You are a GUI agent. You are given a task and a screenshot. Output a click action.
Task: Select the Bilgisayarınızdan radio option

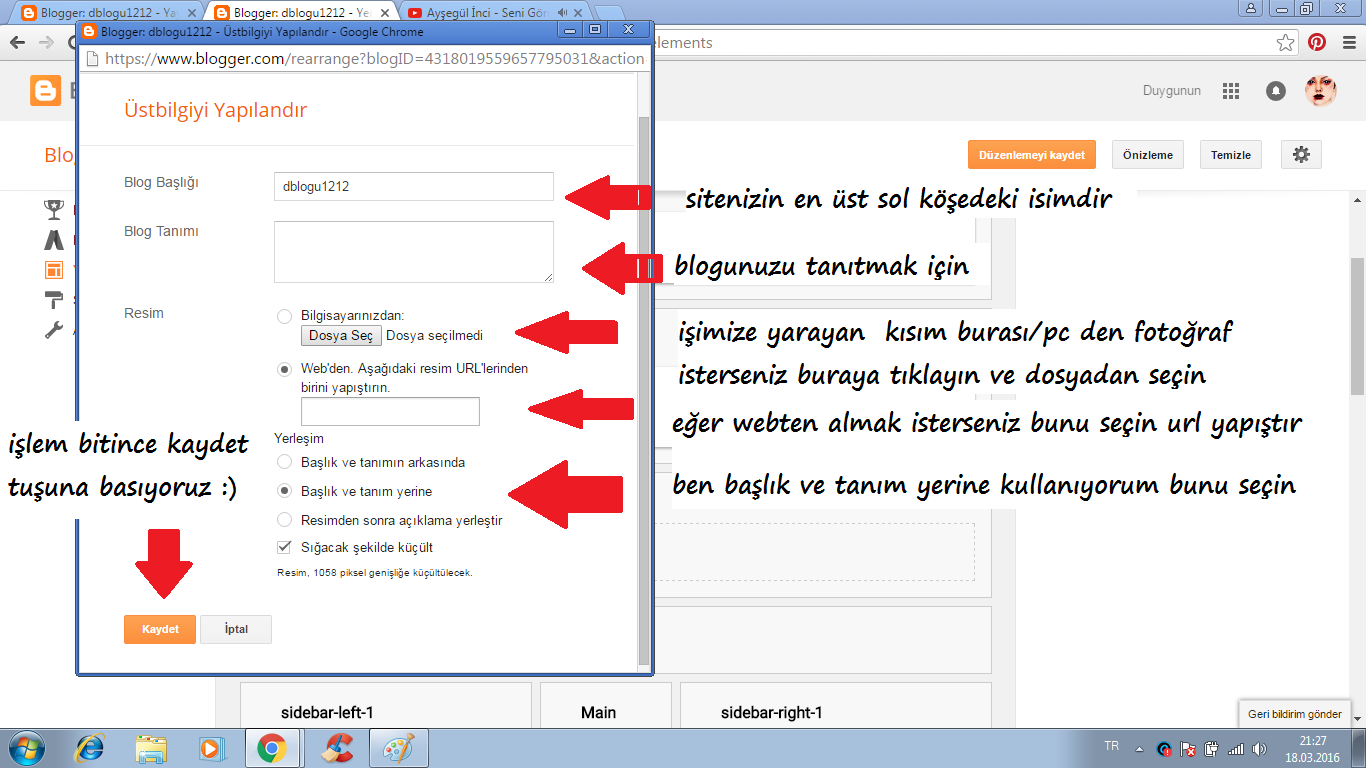pyautogui.click(x=284, y=316)
